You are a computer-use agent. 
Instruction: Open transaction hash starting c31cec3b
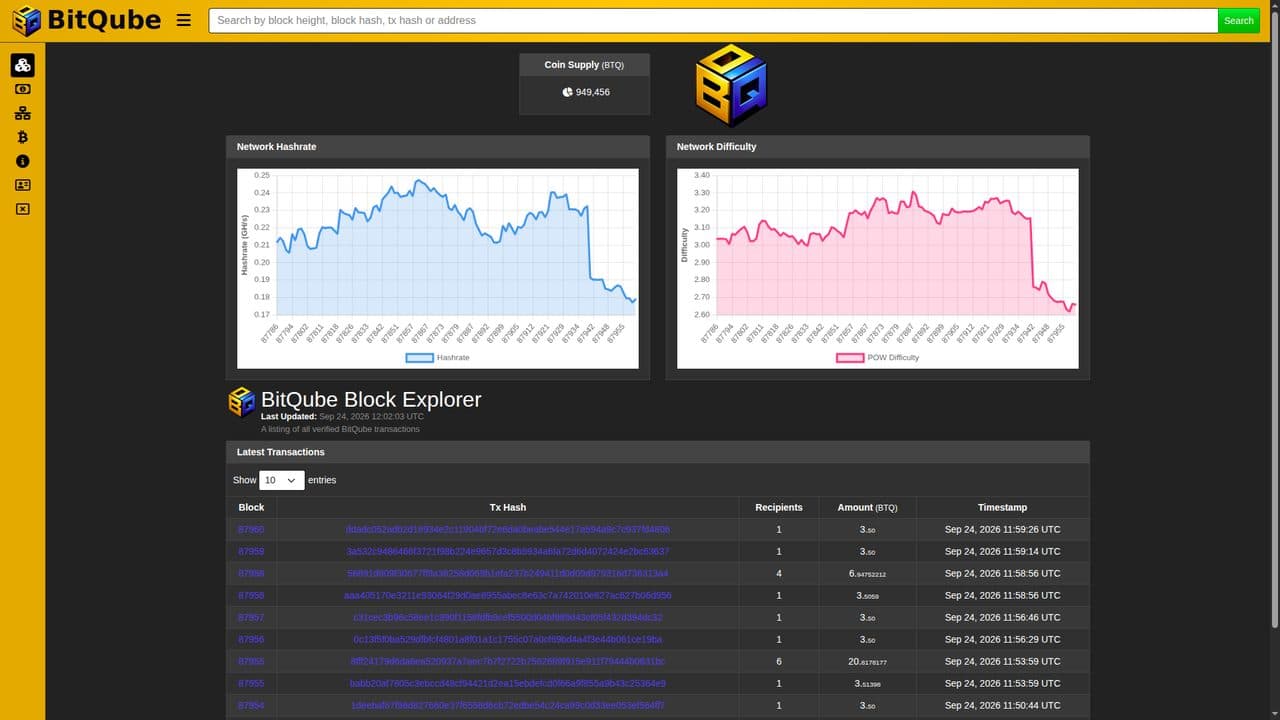pos(507,617)
